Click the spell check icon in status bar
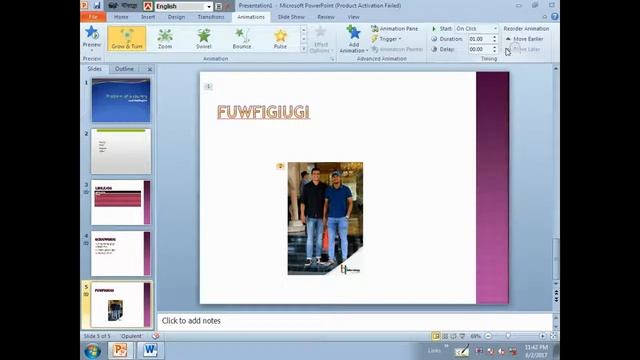 (x=156, y=336)
